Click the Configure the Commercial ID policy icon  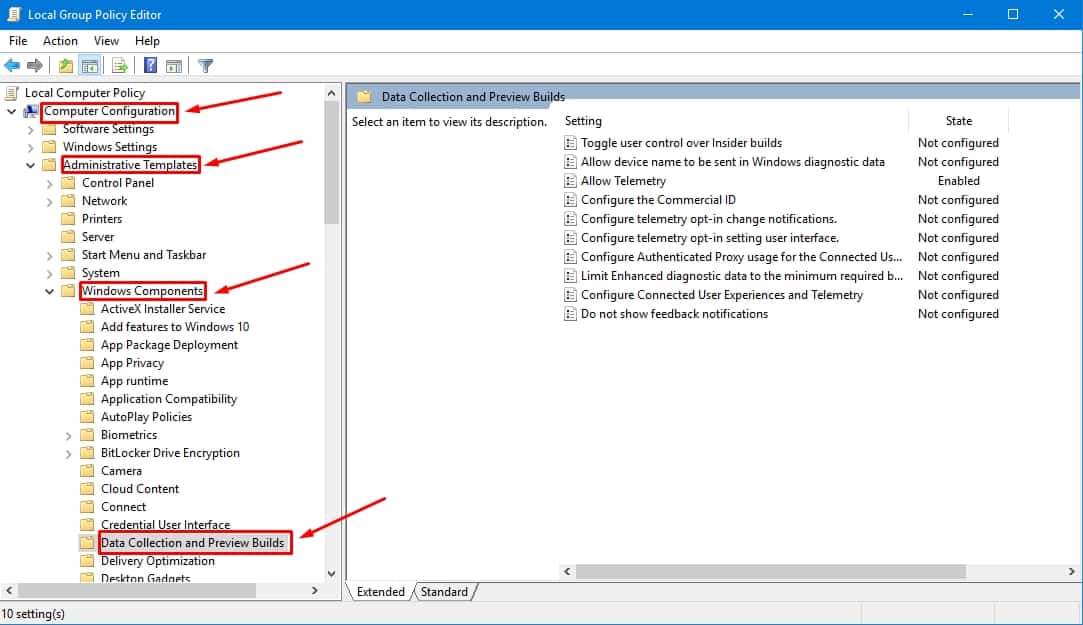click(570, 200)
